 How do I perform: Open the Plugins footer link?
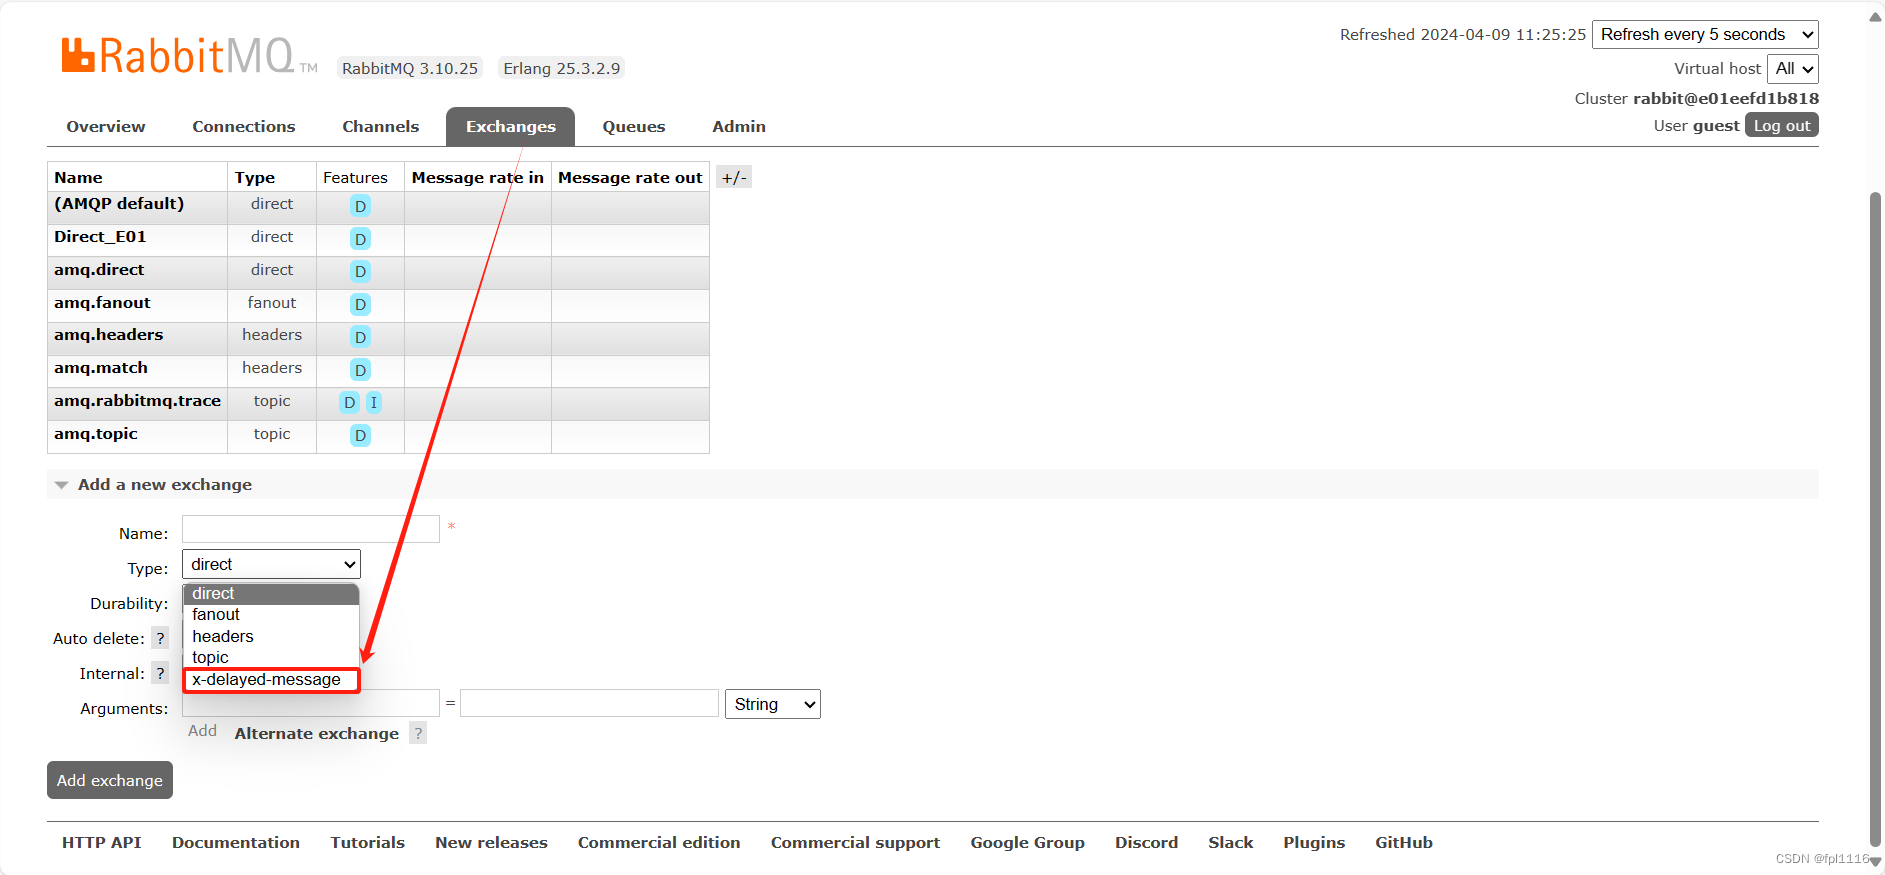tap(1314, 842)
